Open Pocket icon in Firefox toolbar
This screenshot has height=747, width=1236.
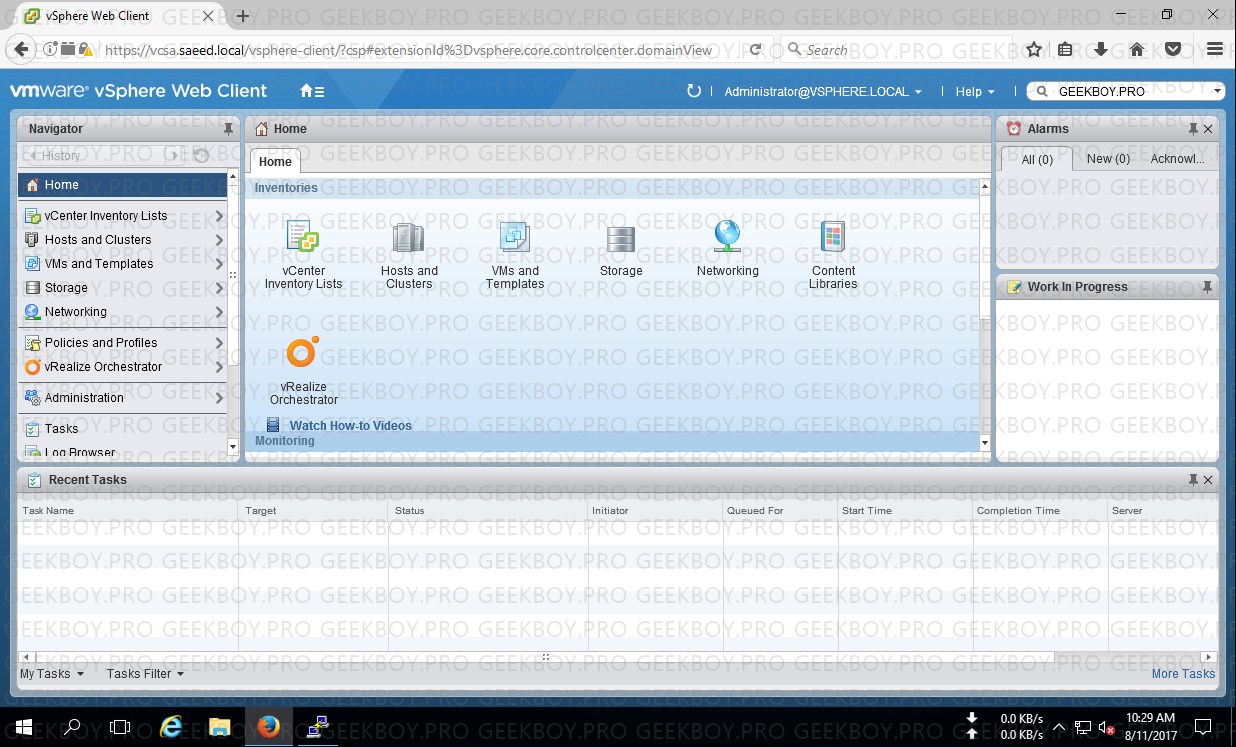point(1173,49)
